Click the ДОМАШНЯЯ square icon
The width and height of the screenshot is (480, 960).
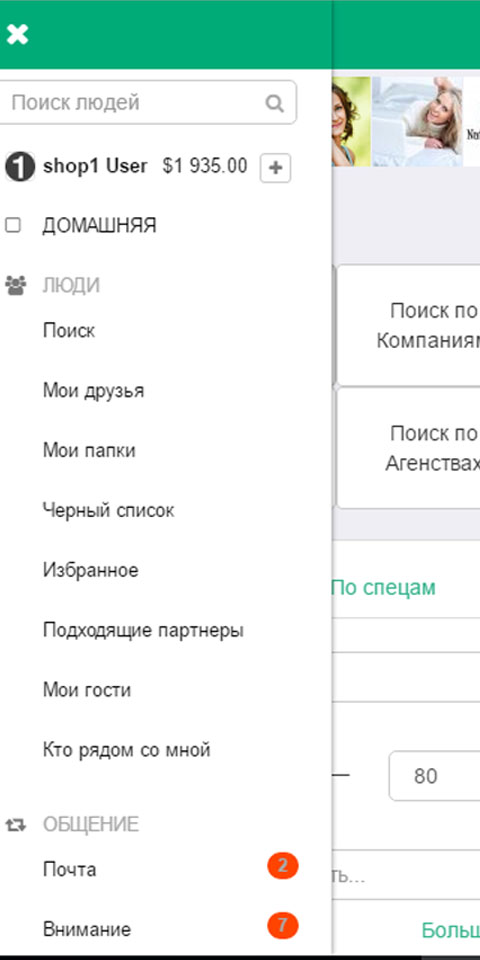[x=13, y=226]
